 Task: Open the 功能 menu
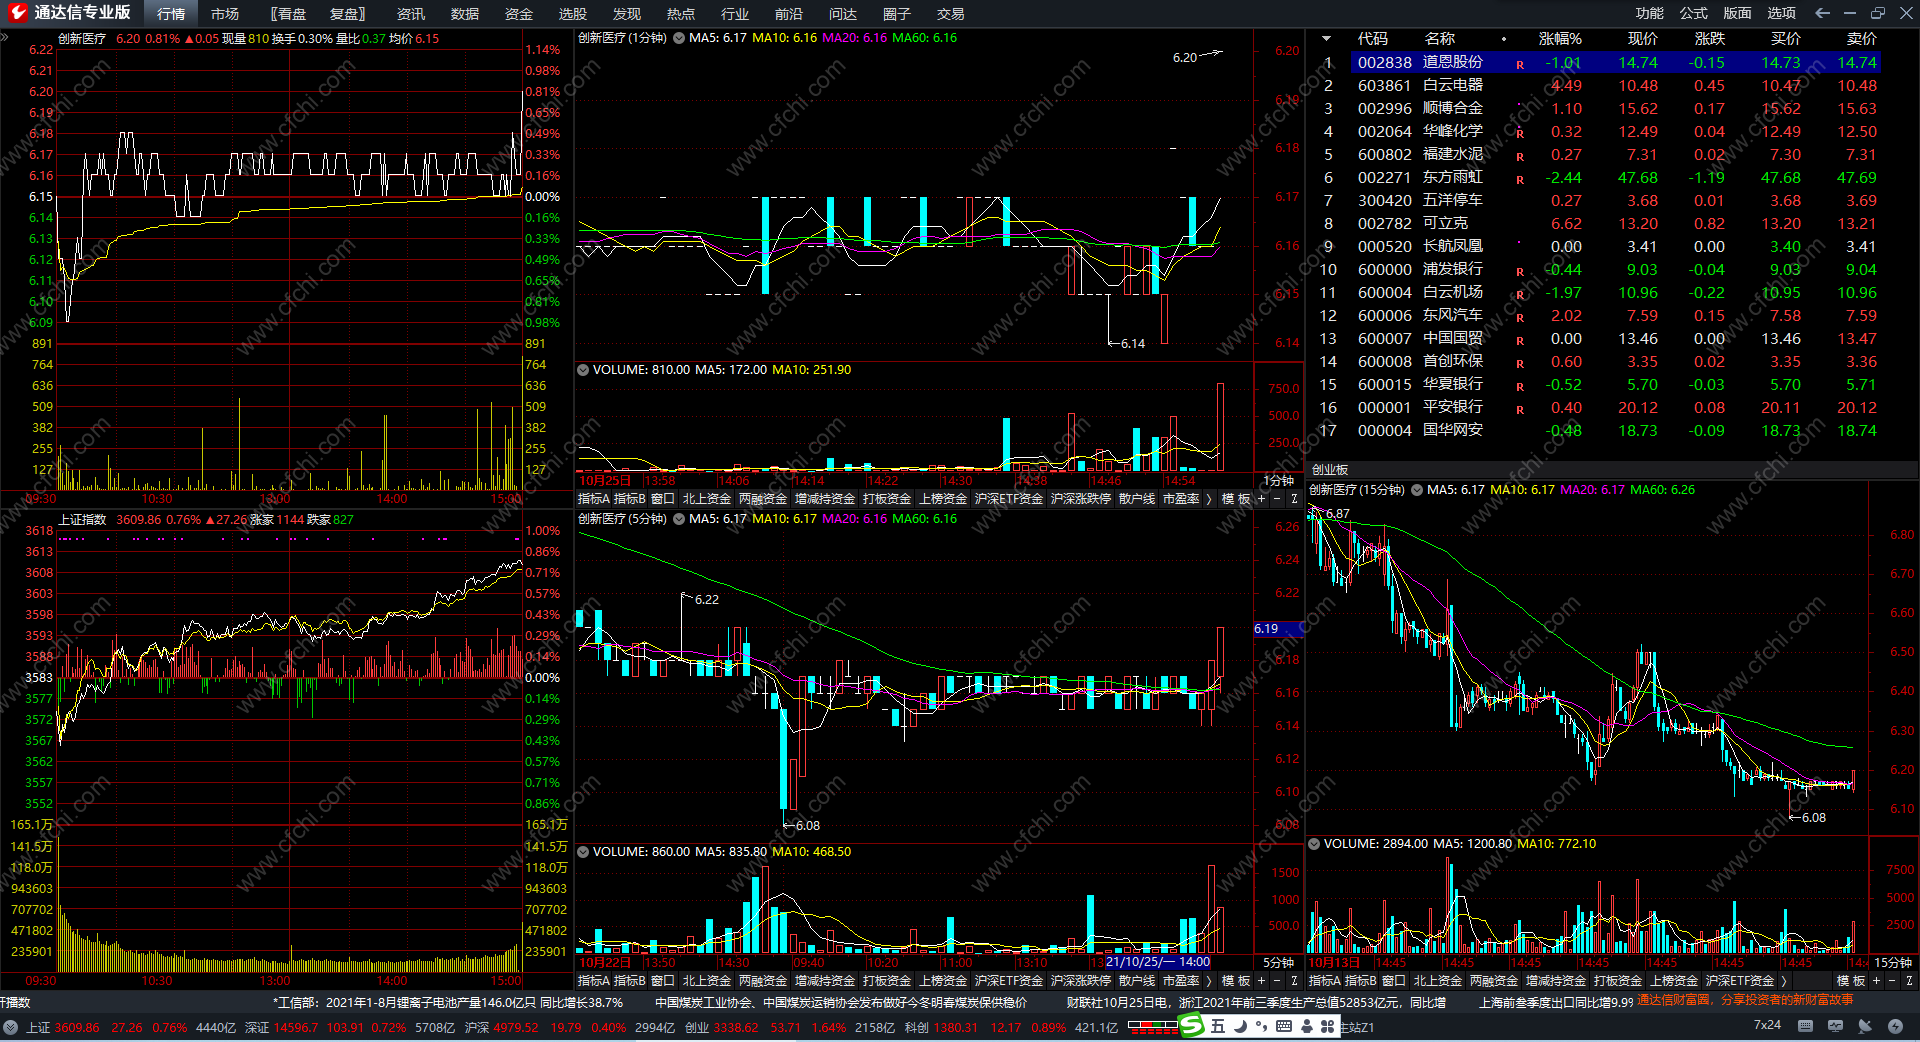coord(1650,13)
